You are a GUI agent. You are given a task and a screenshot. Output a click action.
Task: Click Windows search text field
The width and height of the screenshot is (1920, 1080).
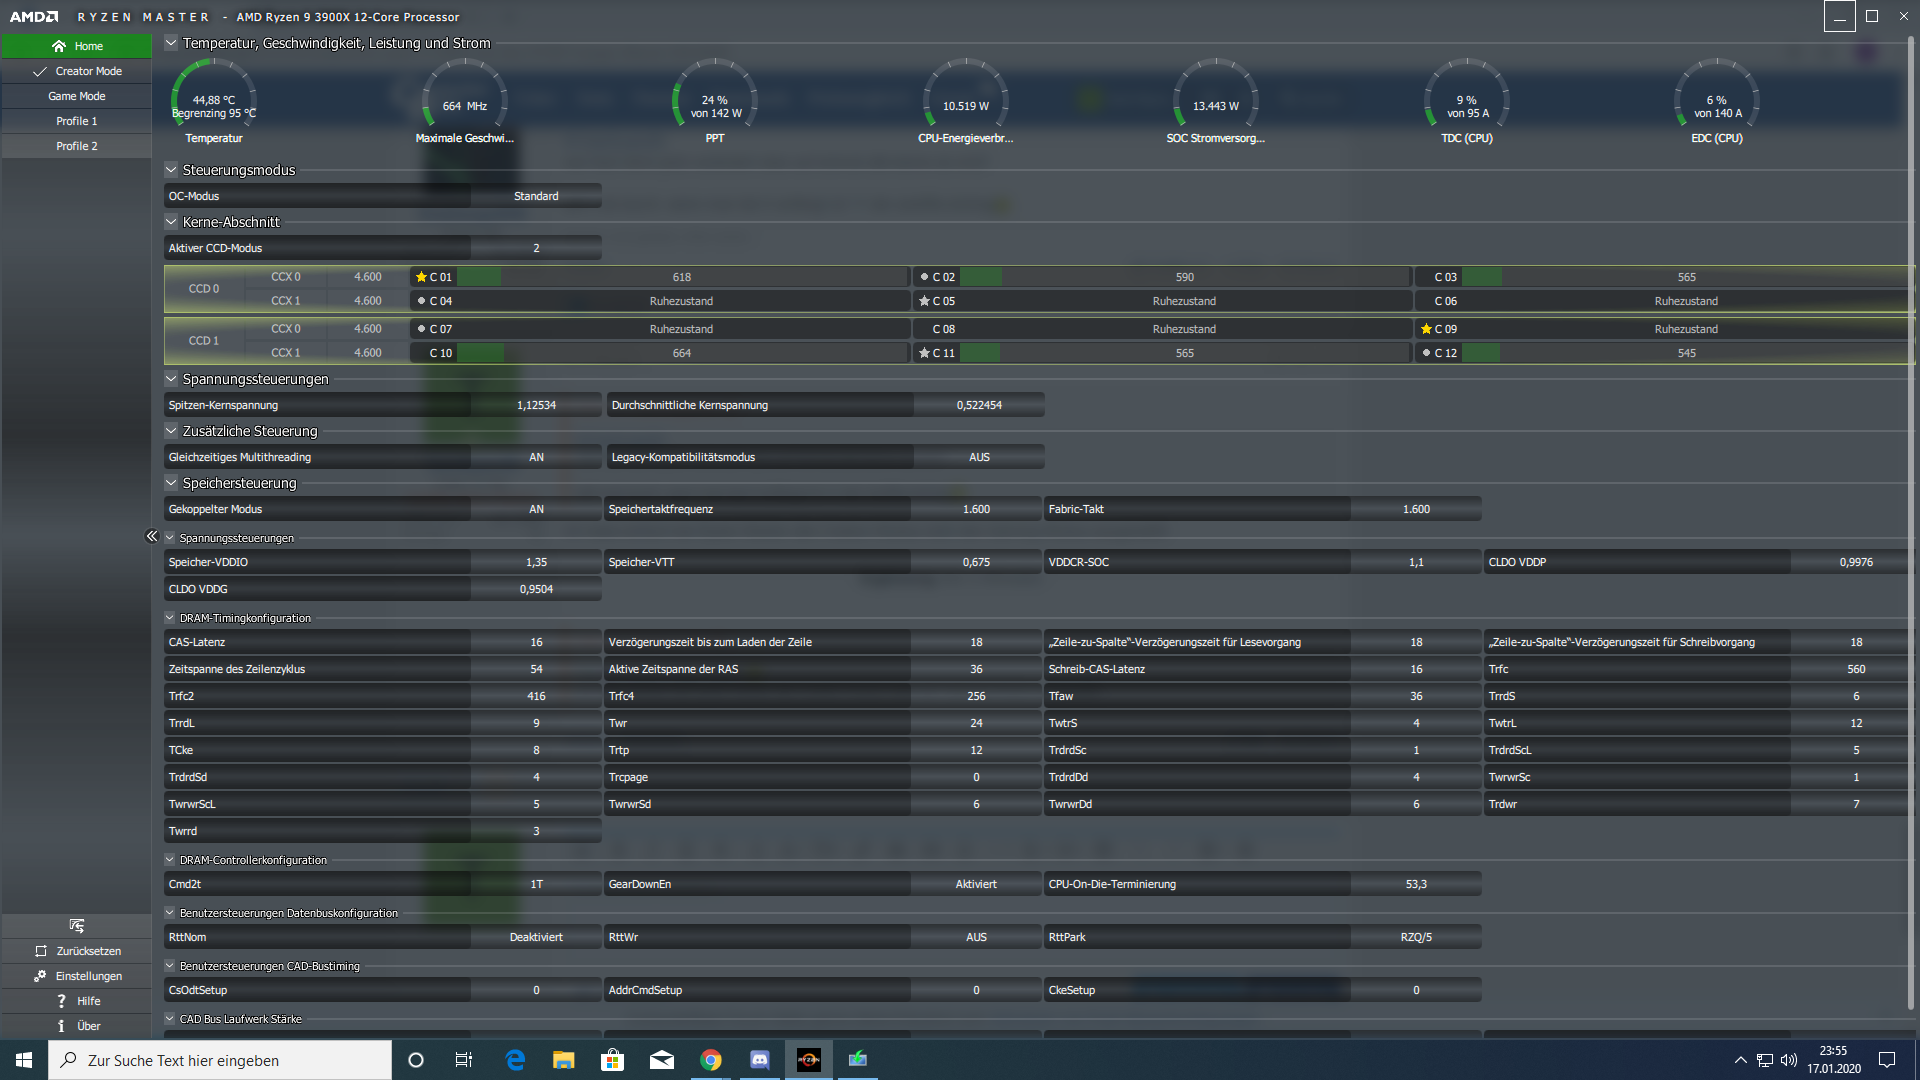tap(220, 1060)
